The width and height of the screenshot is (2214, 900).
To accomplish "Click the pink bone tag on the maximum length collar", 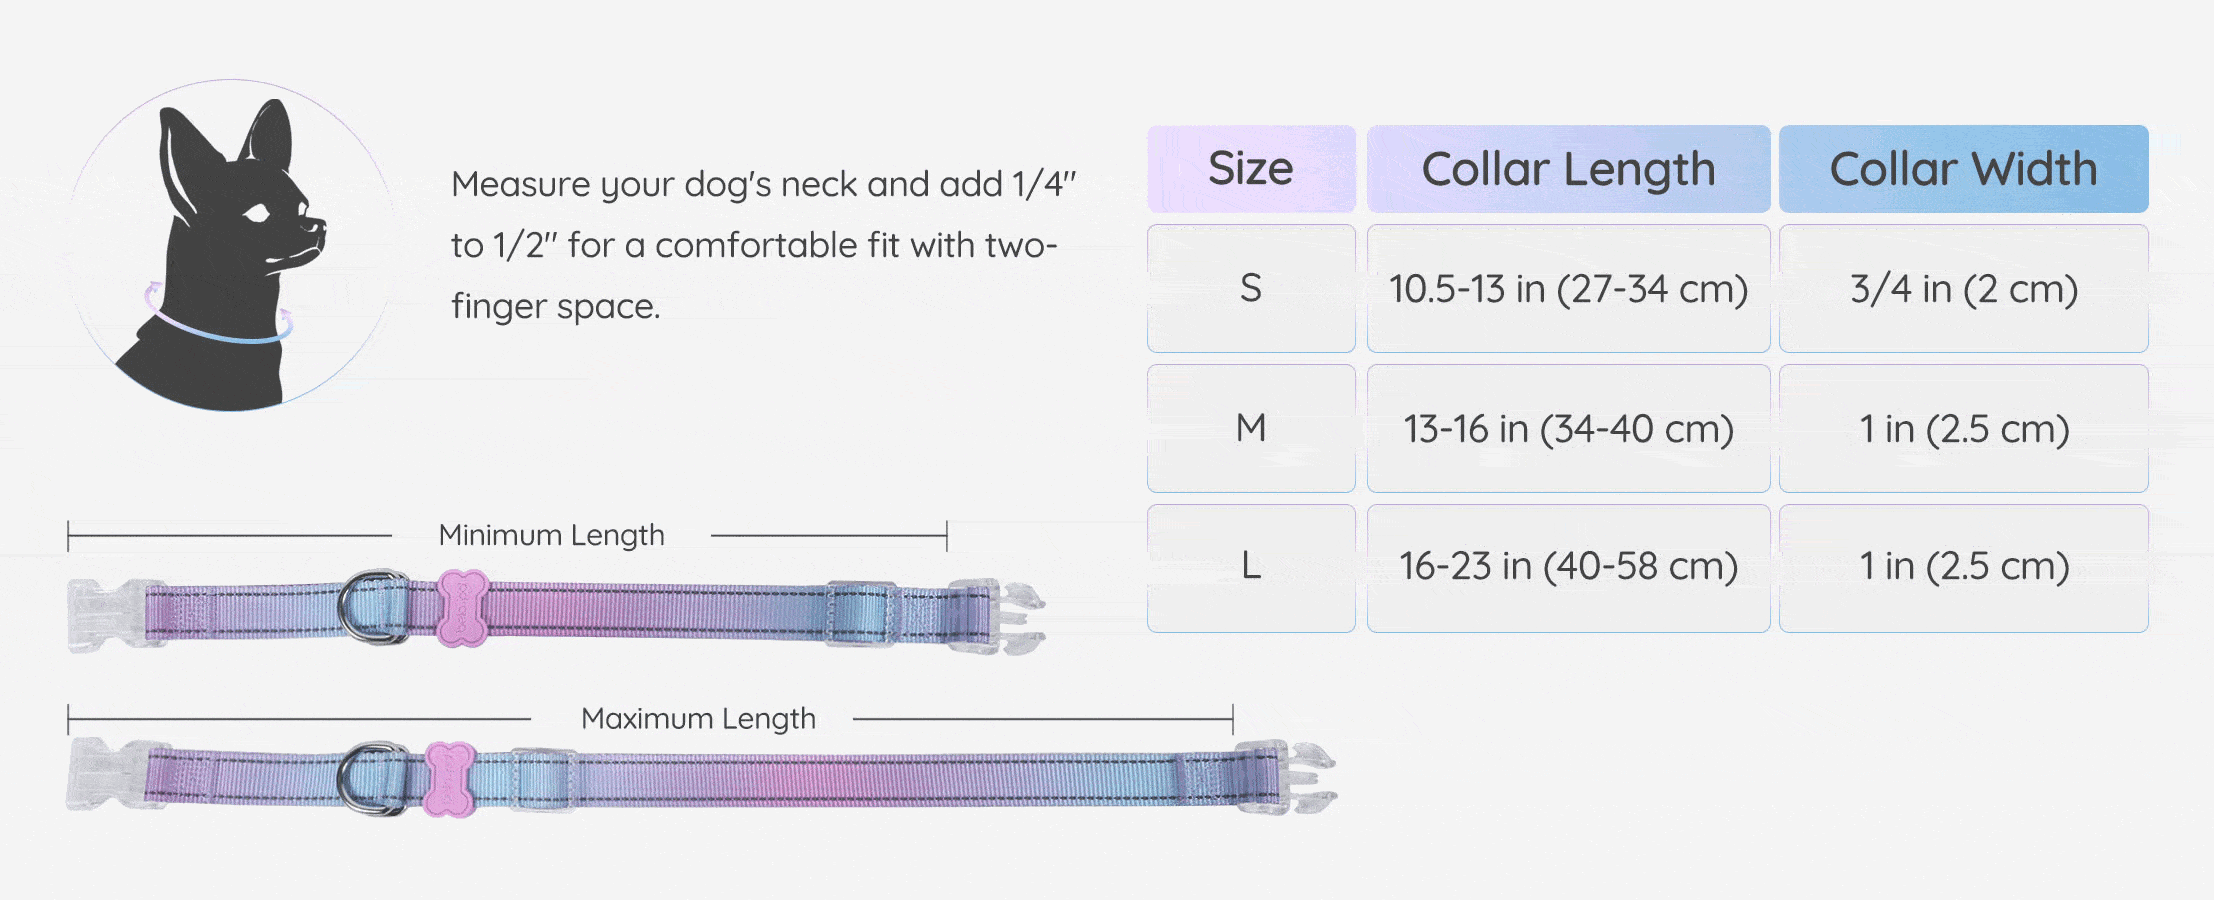I will (x=449, y=779).
